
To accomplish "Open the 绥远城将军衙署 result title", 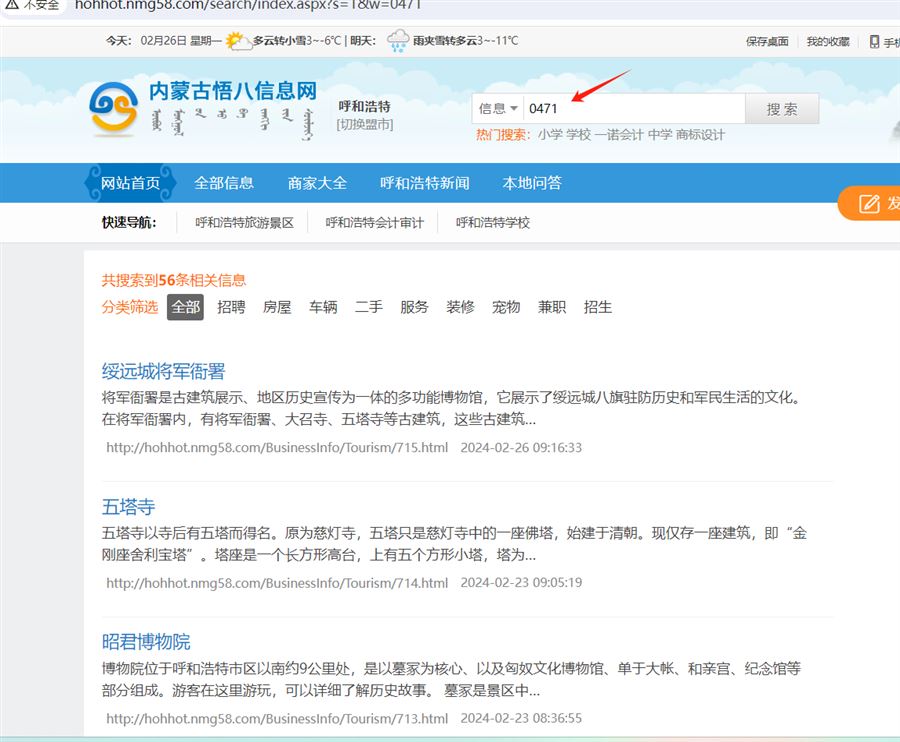I will [x=163, y=372].
